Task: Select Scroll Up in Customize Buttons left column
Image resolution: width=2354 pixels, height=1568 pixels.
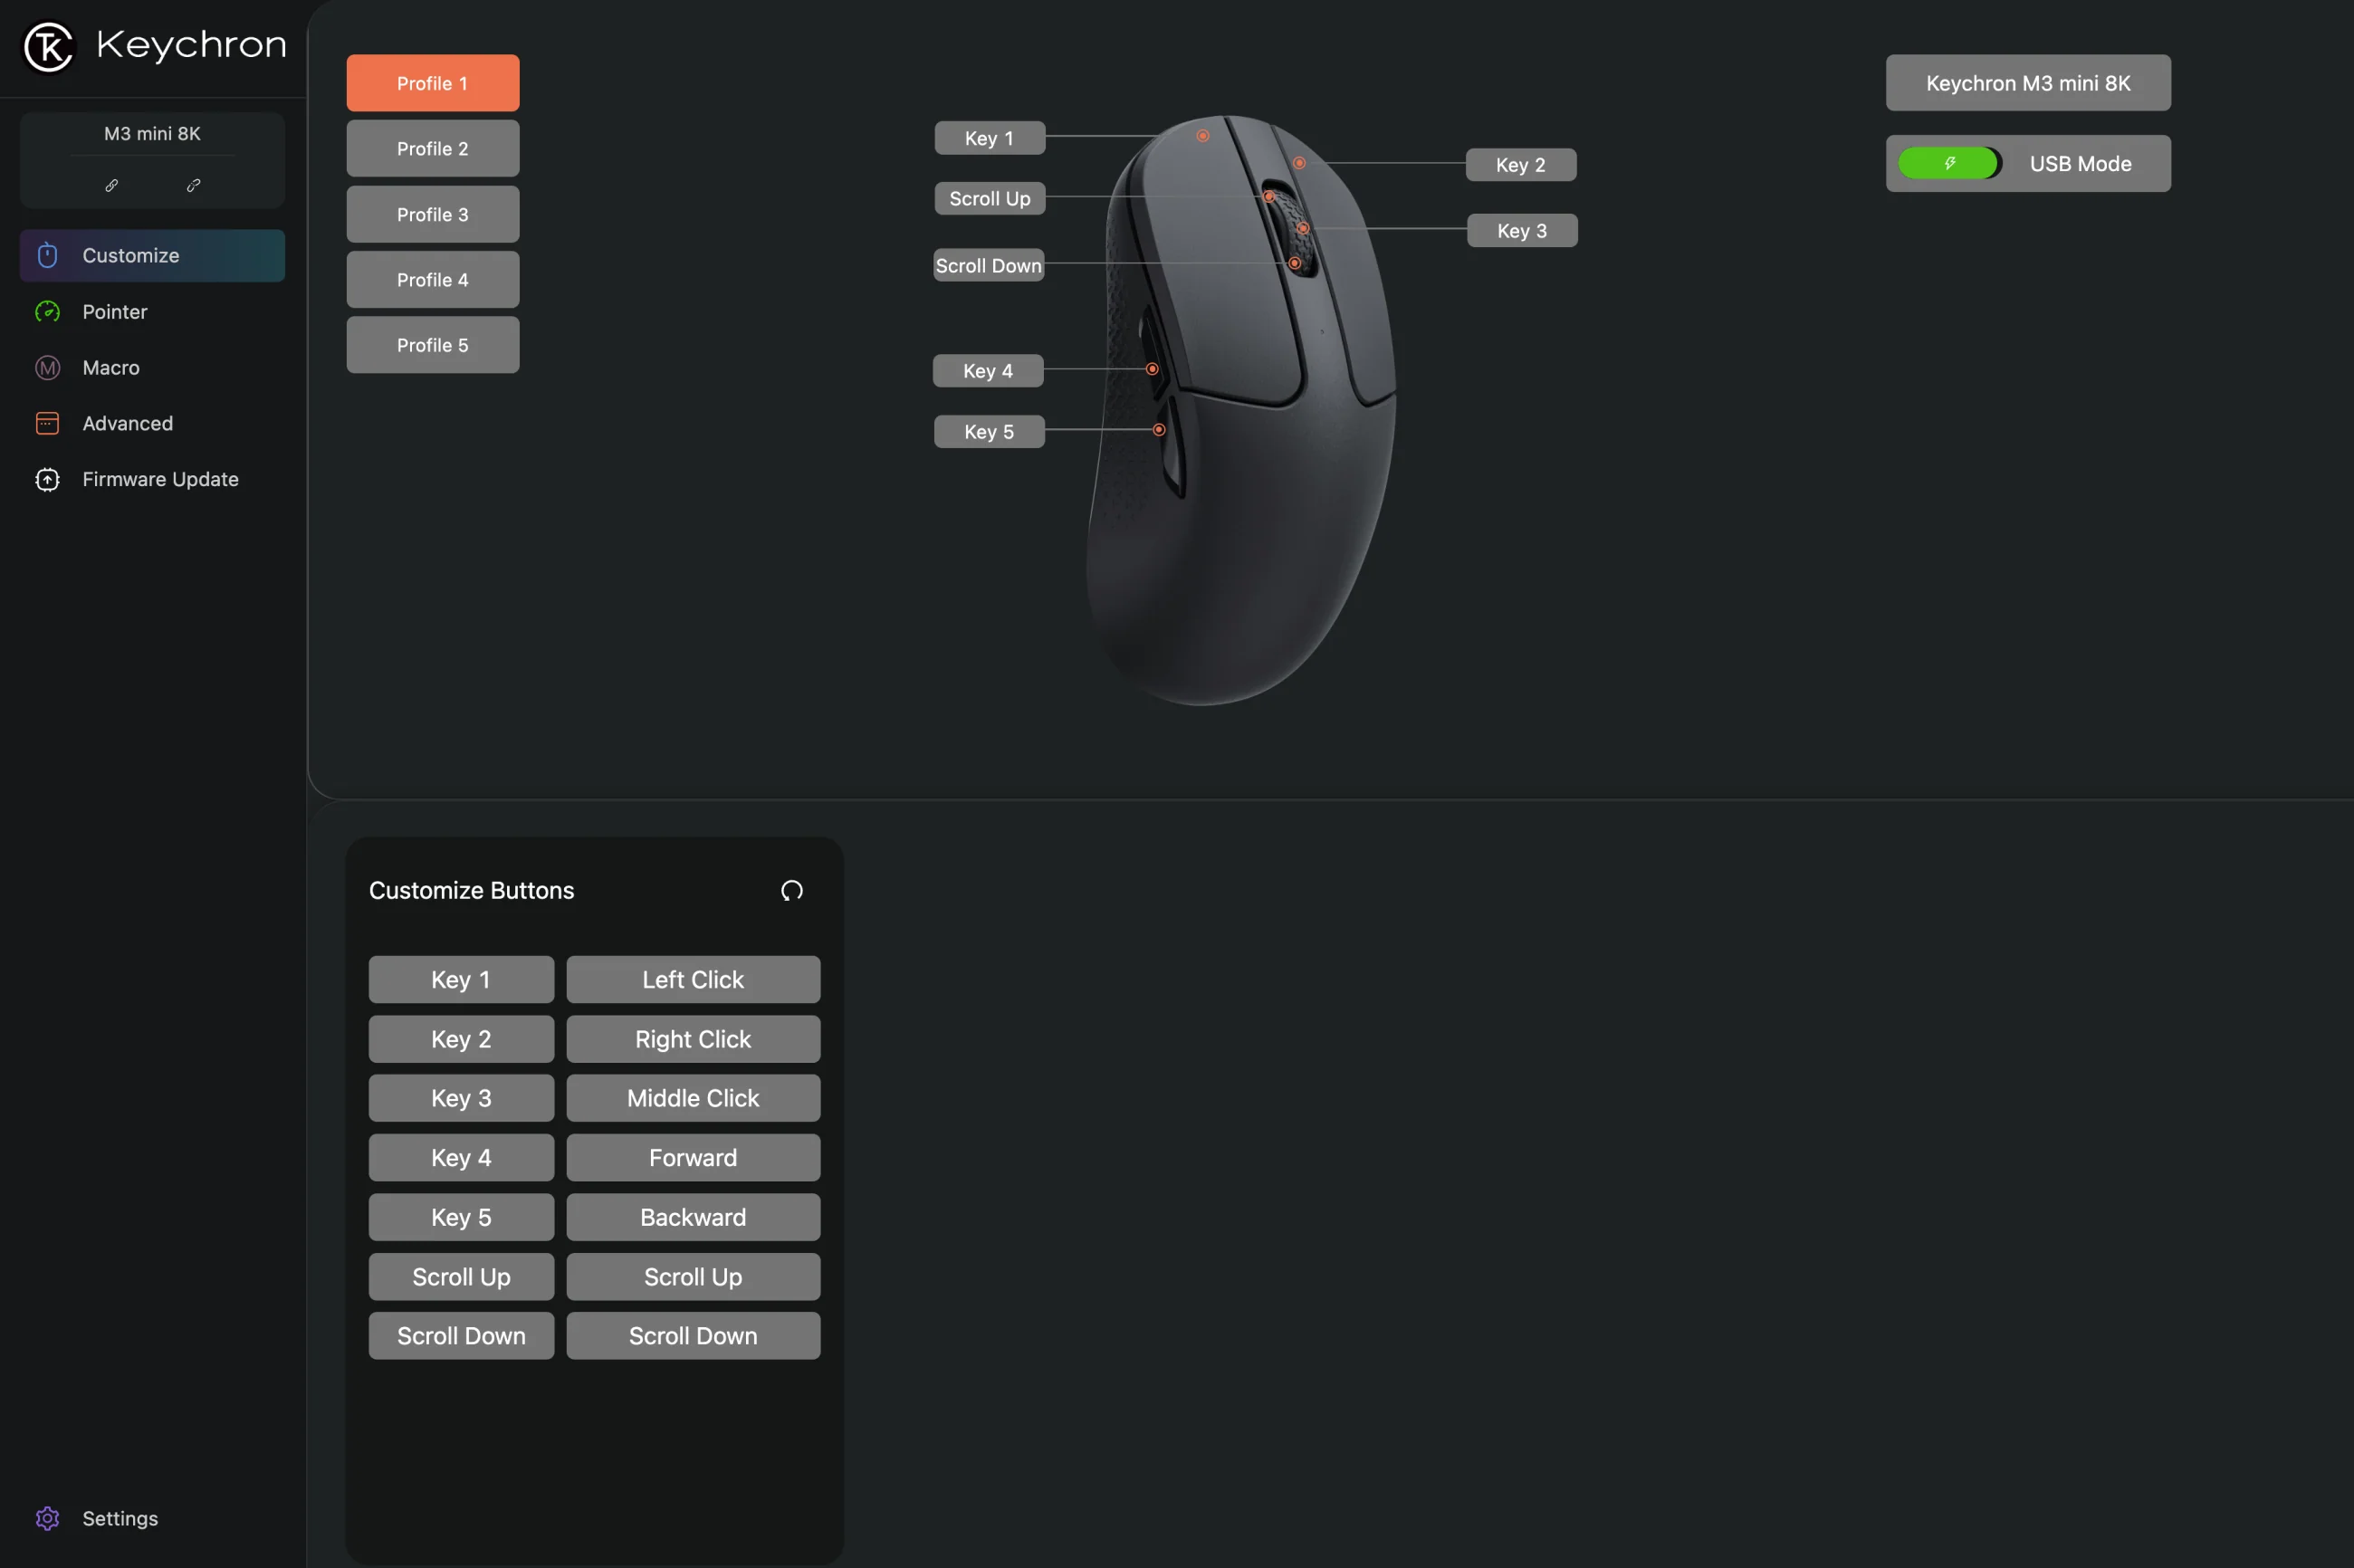Action: (x=461, y=1277)
